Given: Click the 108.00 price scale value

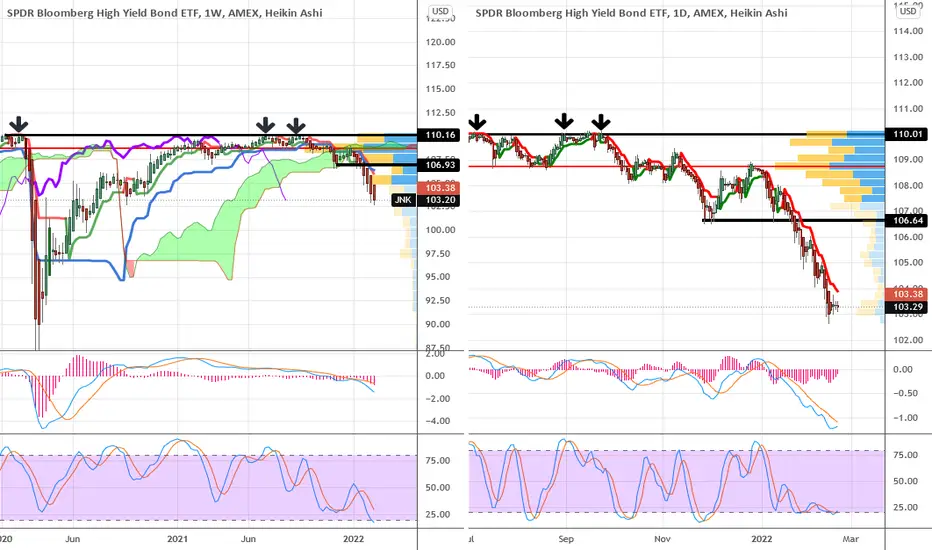Looking at the screenshot, I should pyautogui.click(x=908, y=186).
